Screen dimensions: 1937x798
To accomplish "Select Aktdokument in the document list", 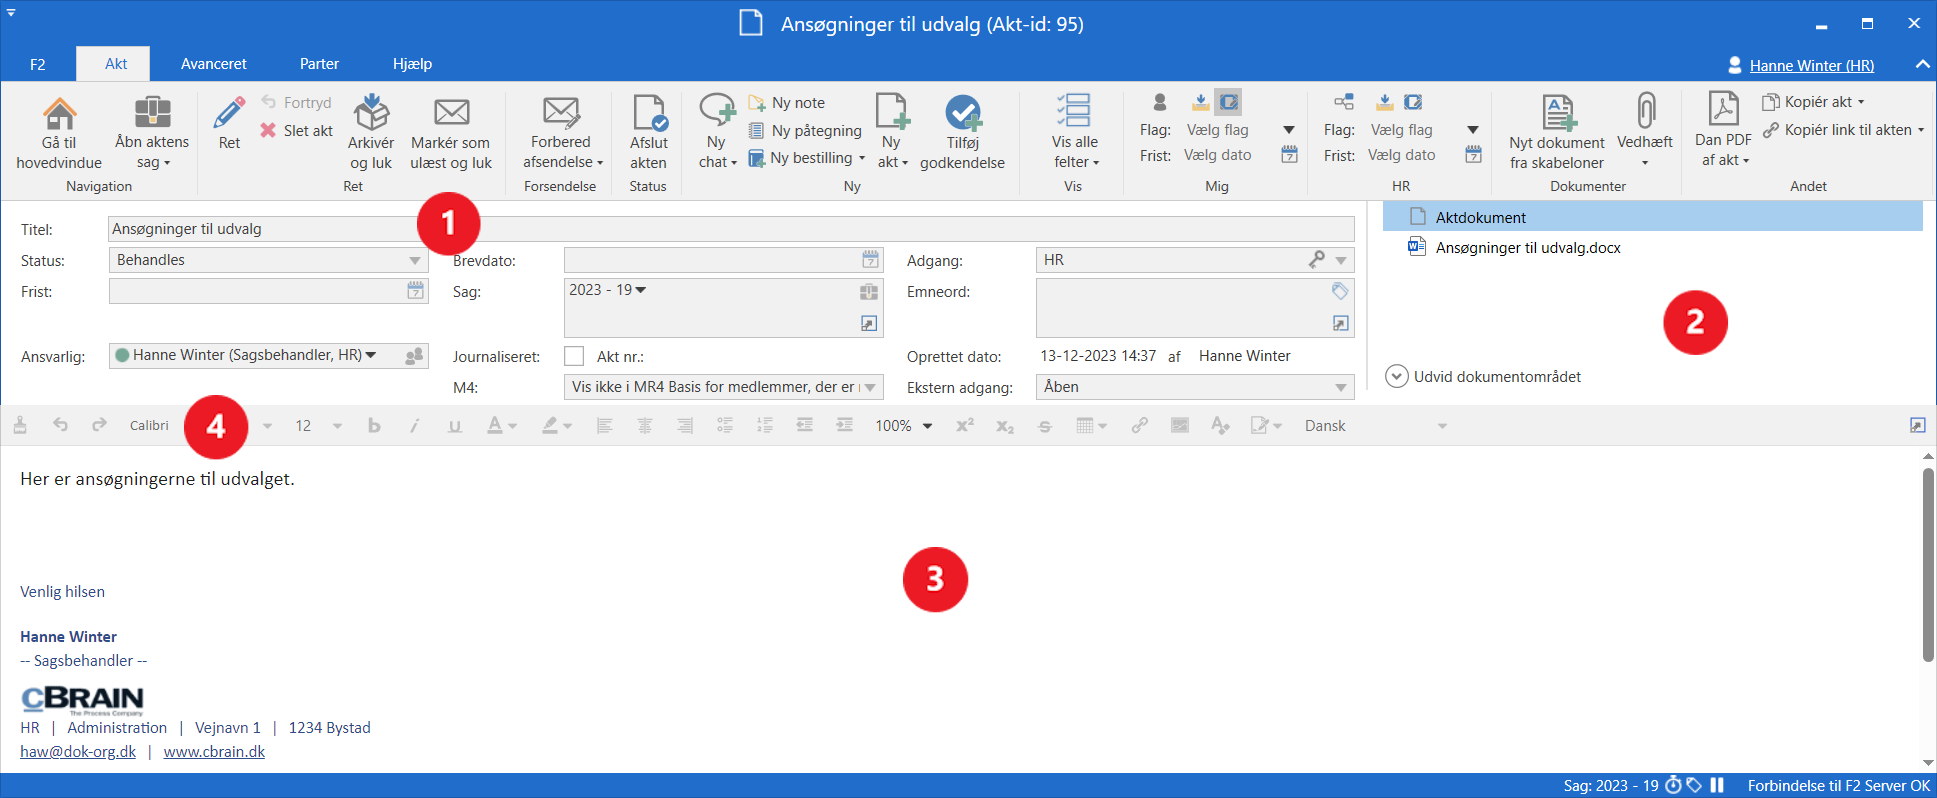I will tap(1653, 217).
